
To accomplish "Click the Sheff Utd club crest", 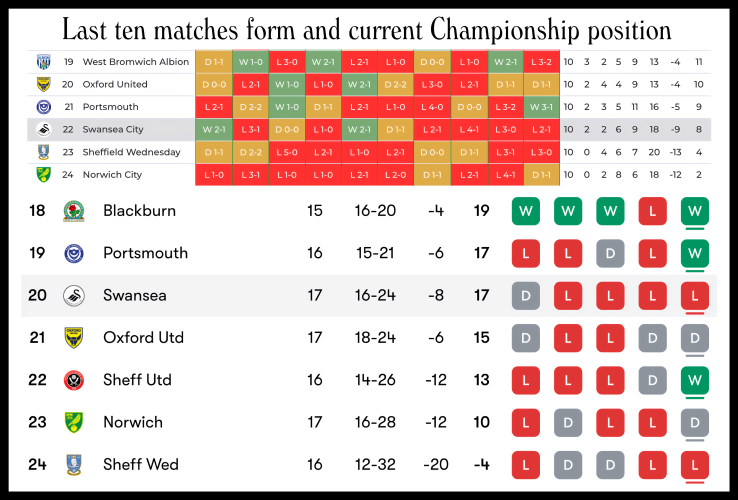I will pyautogui.click(x=73, y=380).
